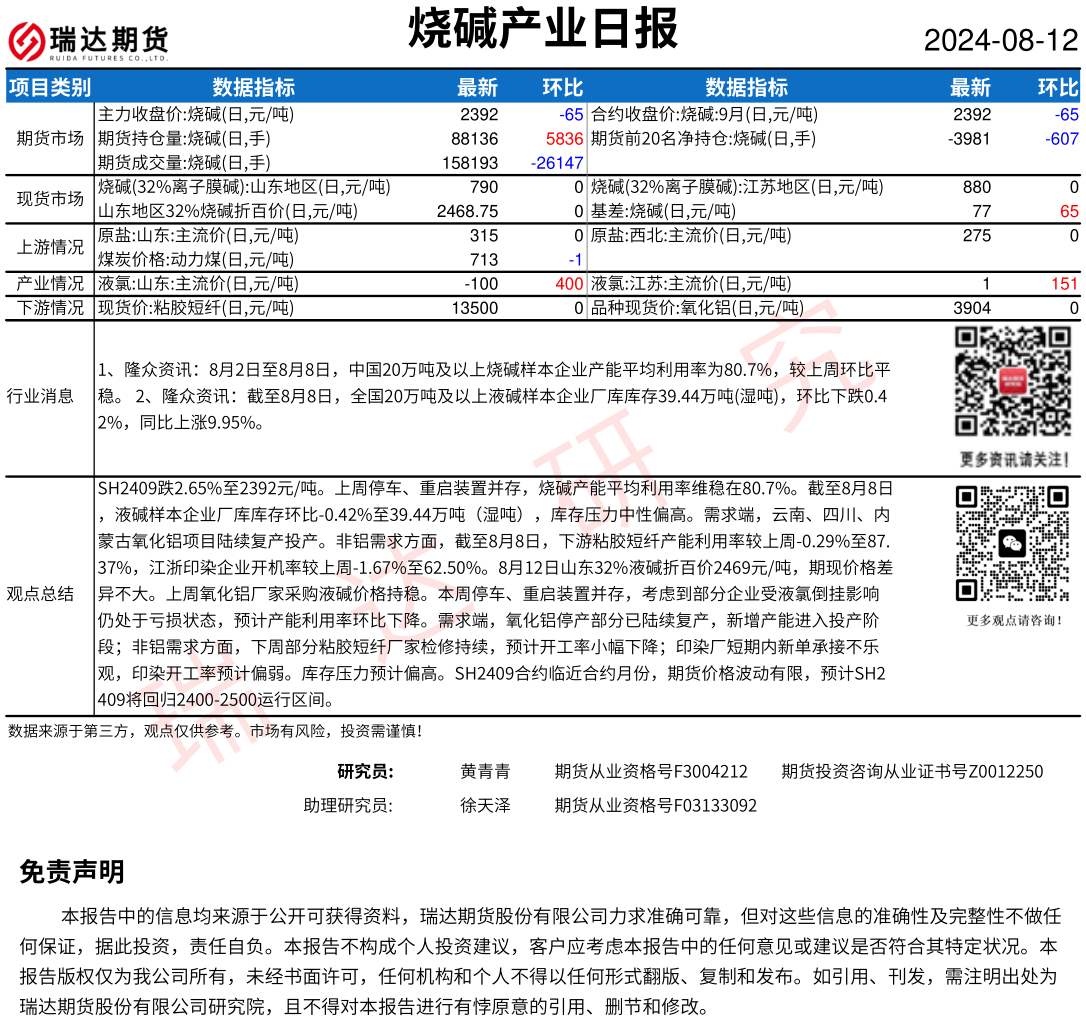Select the 现货市场 category cell
The image size is (1086, 1020).
tap(49, 199)
